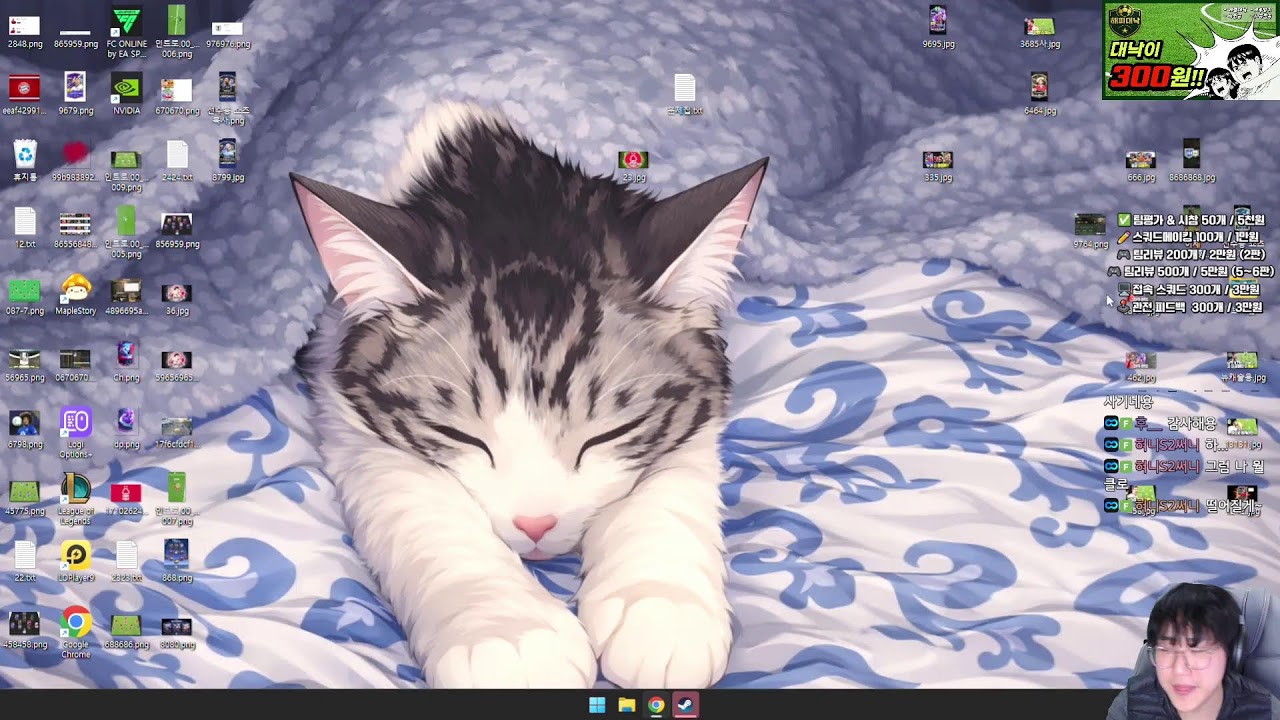Select the eeaf42991 red logo file

pyautogui.click(x=25, y=89)
